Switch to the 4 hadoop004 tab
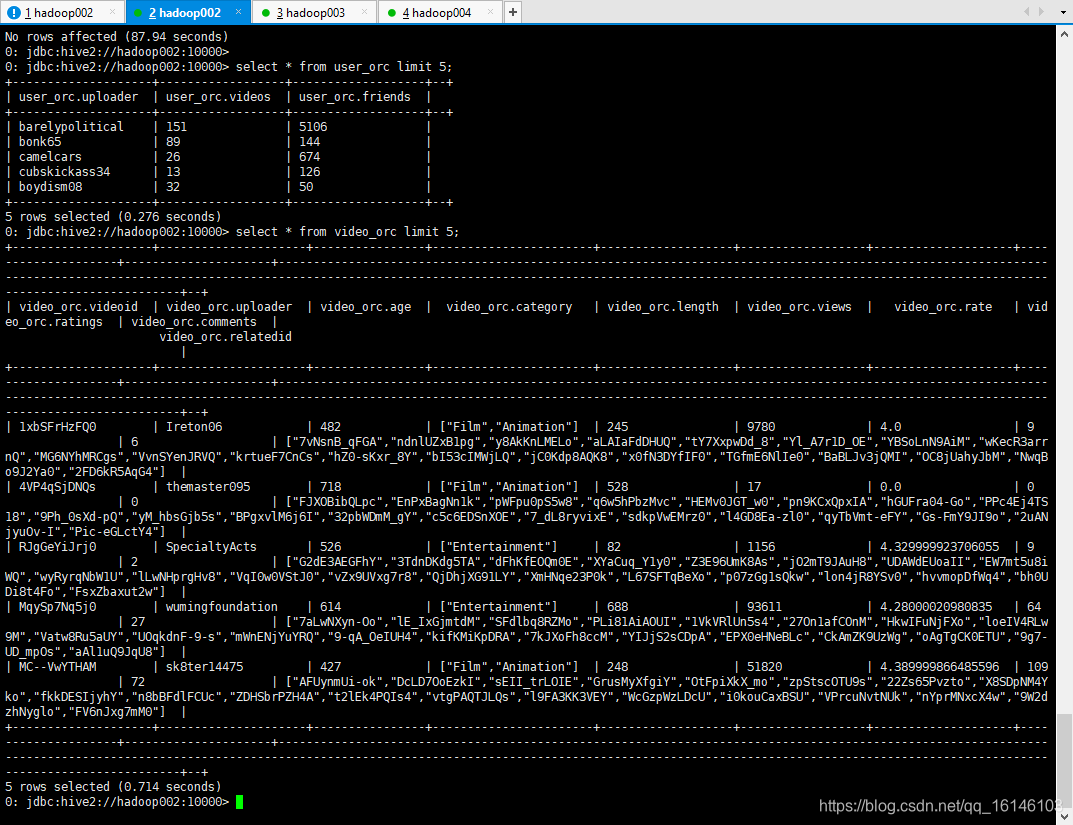This screenshot has width=1073, height=825. point(439,12)
